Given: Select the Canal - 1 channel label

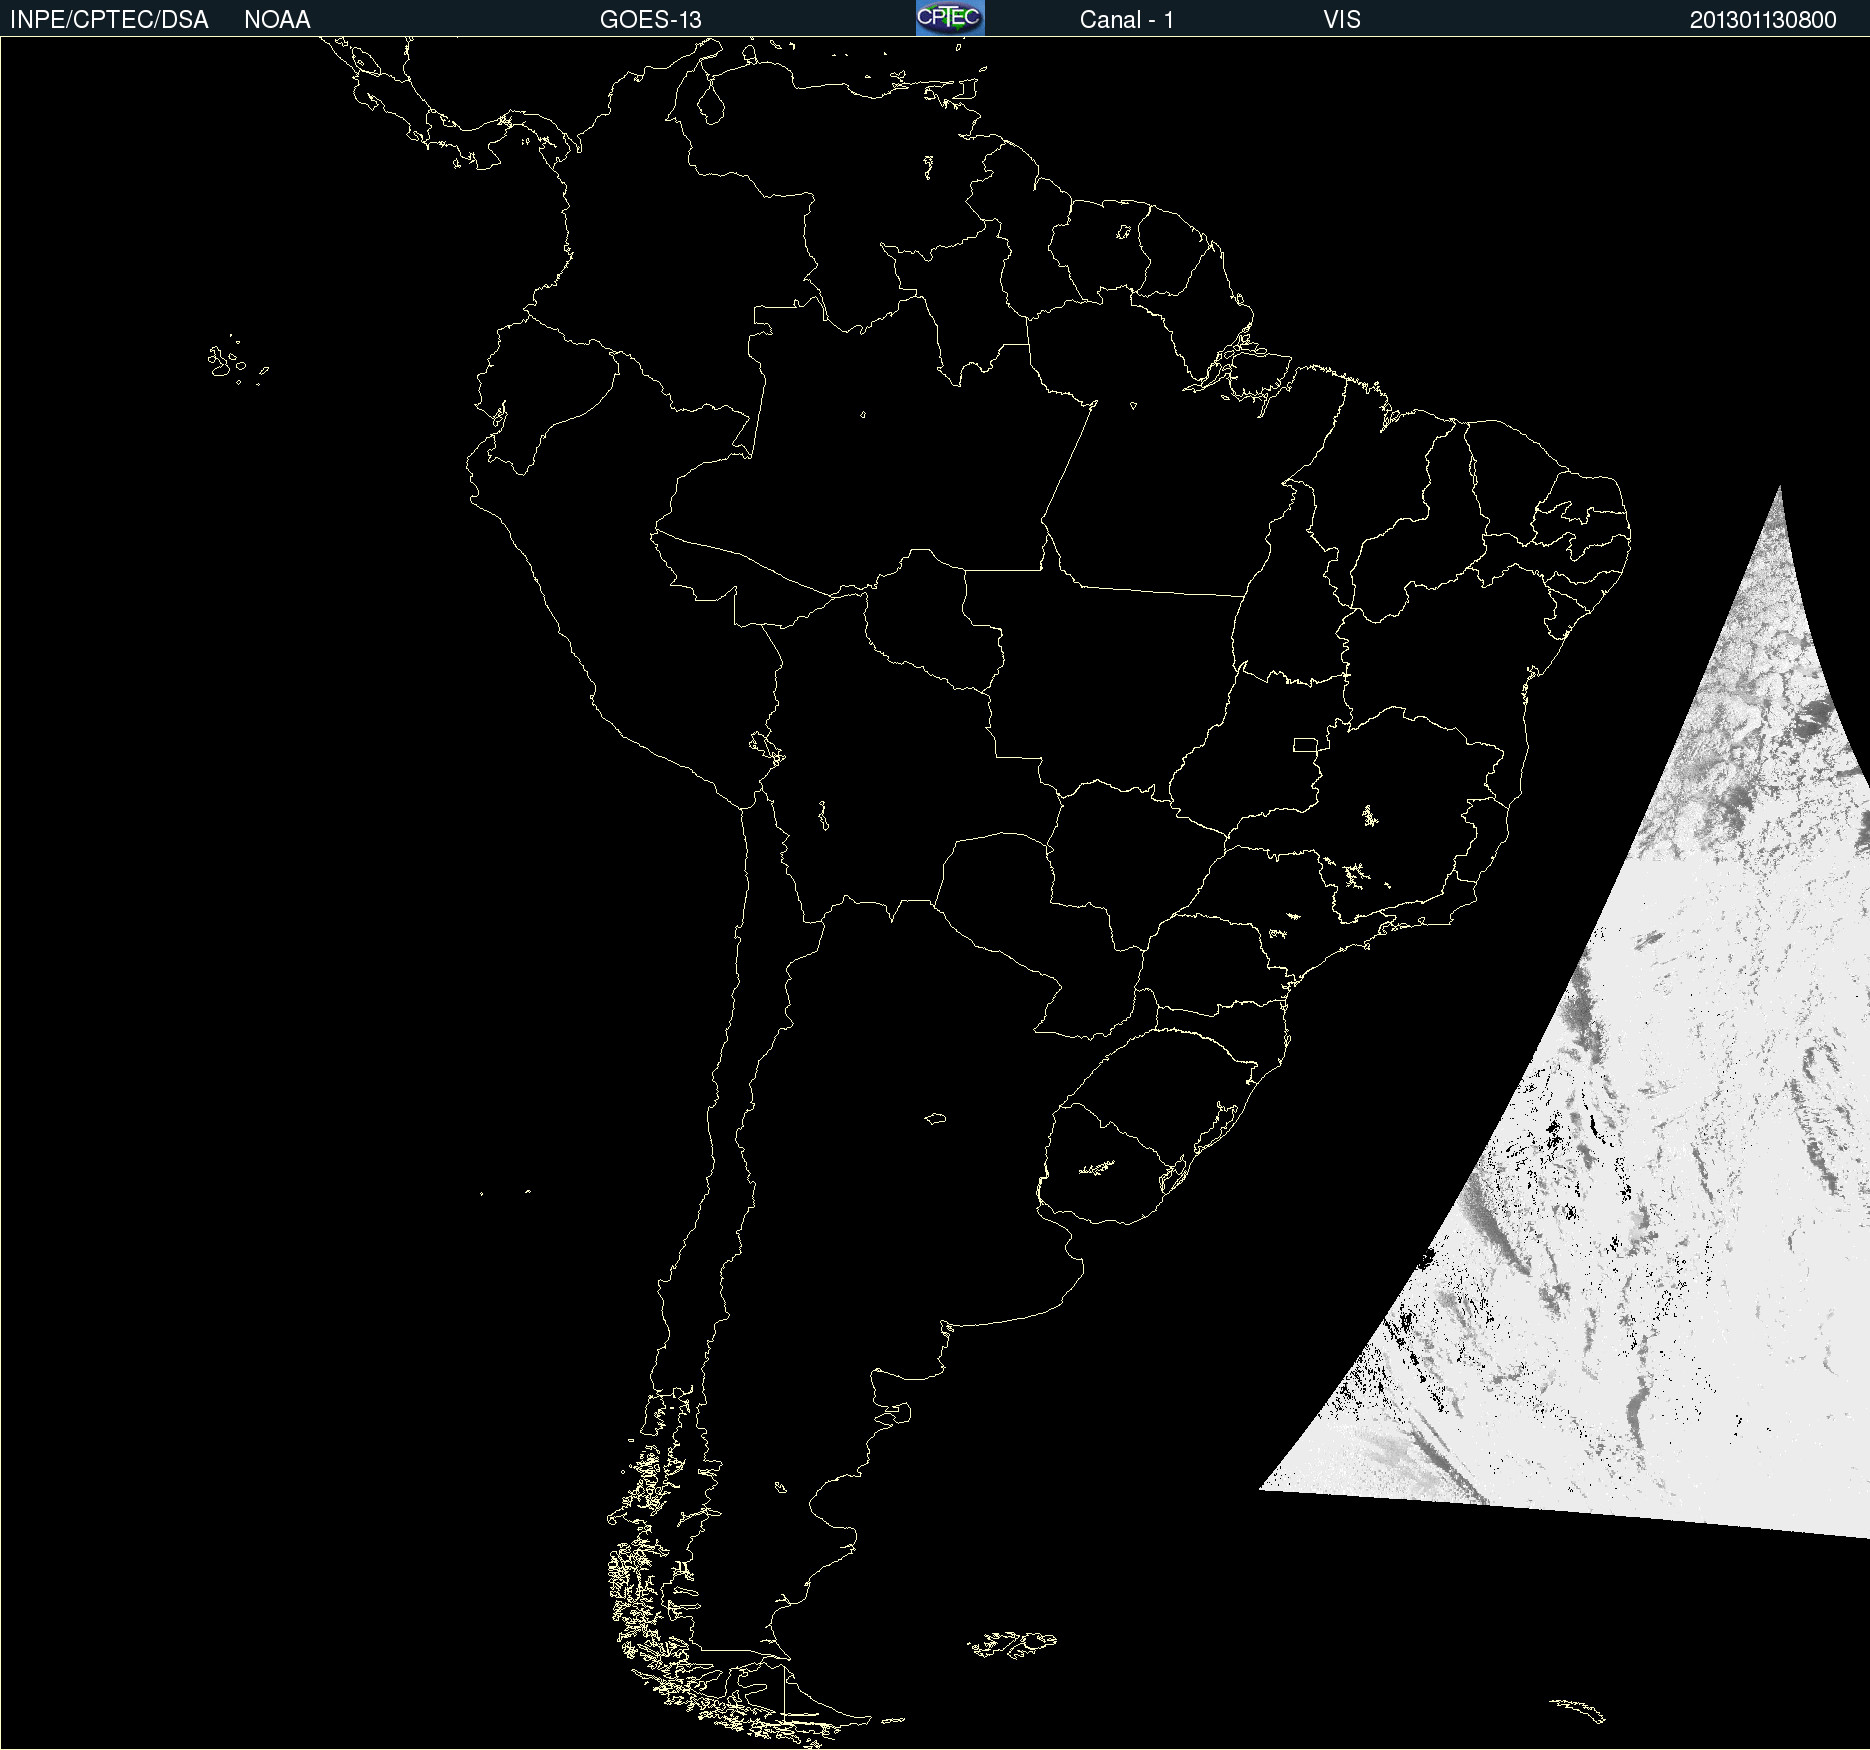Looking at the screenshot, I should tap(1126, 20).
